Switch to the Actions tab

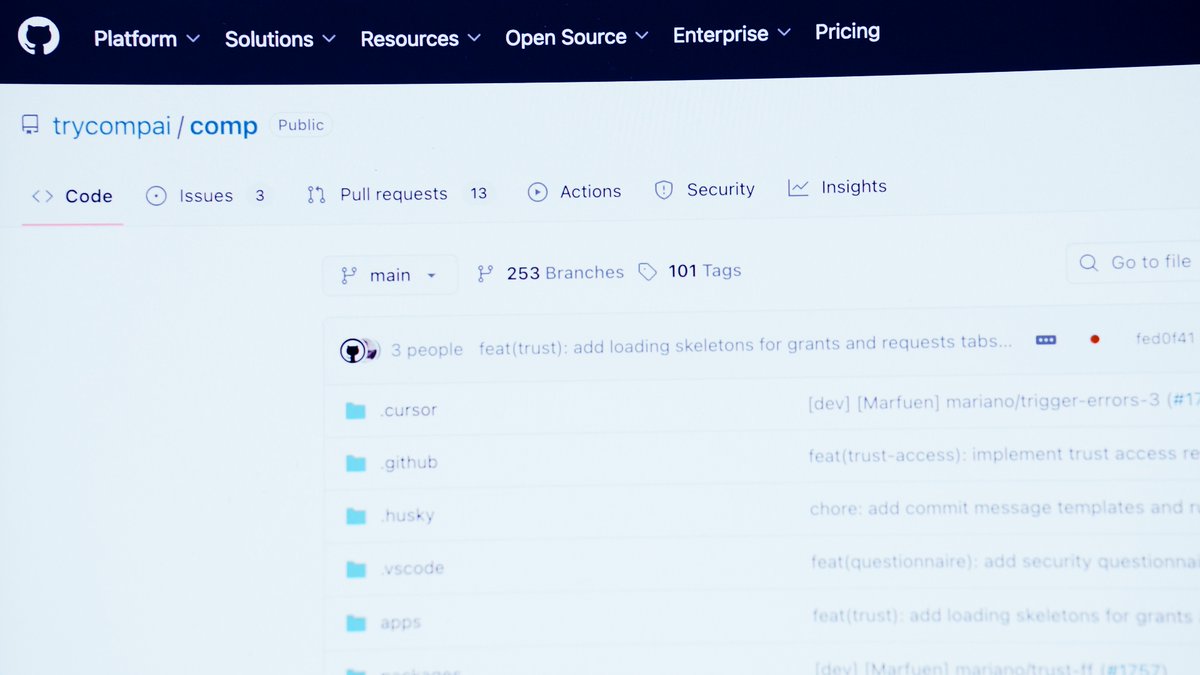click(x=575, y=191)
